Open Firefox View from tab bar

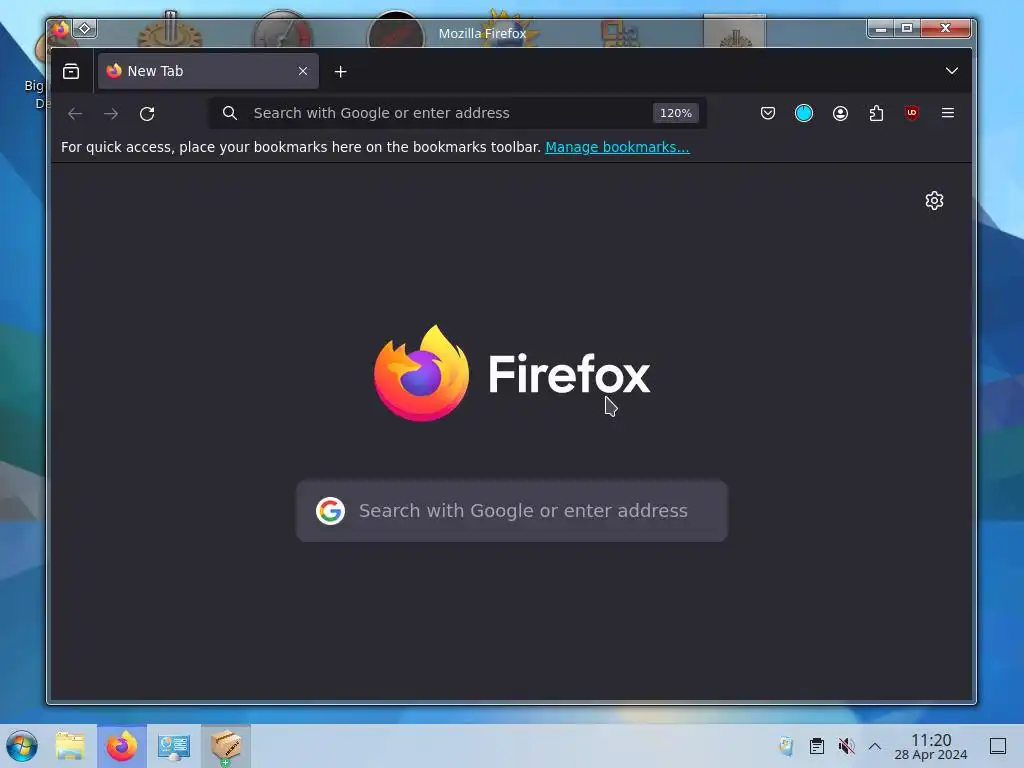[71, 71]
